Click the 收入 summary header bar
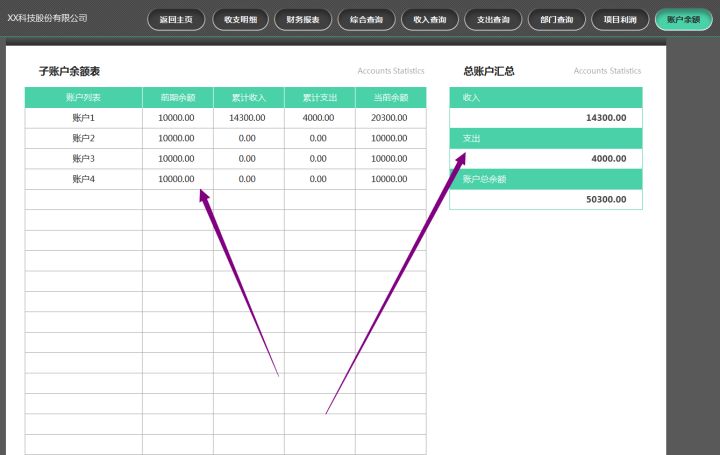This screenshot has height=455, width=720. pos(546,97)
